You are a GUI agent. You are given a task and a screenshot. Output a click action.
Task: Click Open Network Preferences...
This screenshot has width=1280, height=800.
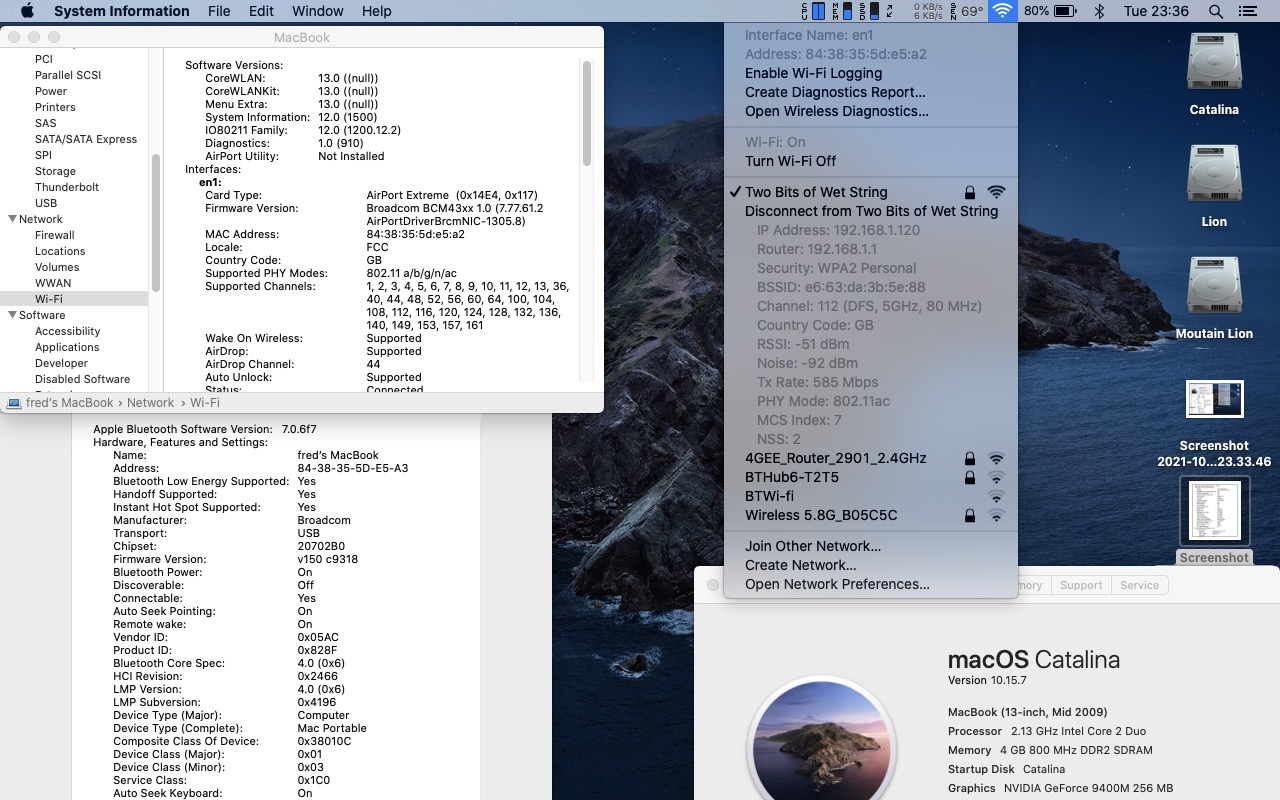coord(837,584)
